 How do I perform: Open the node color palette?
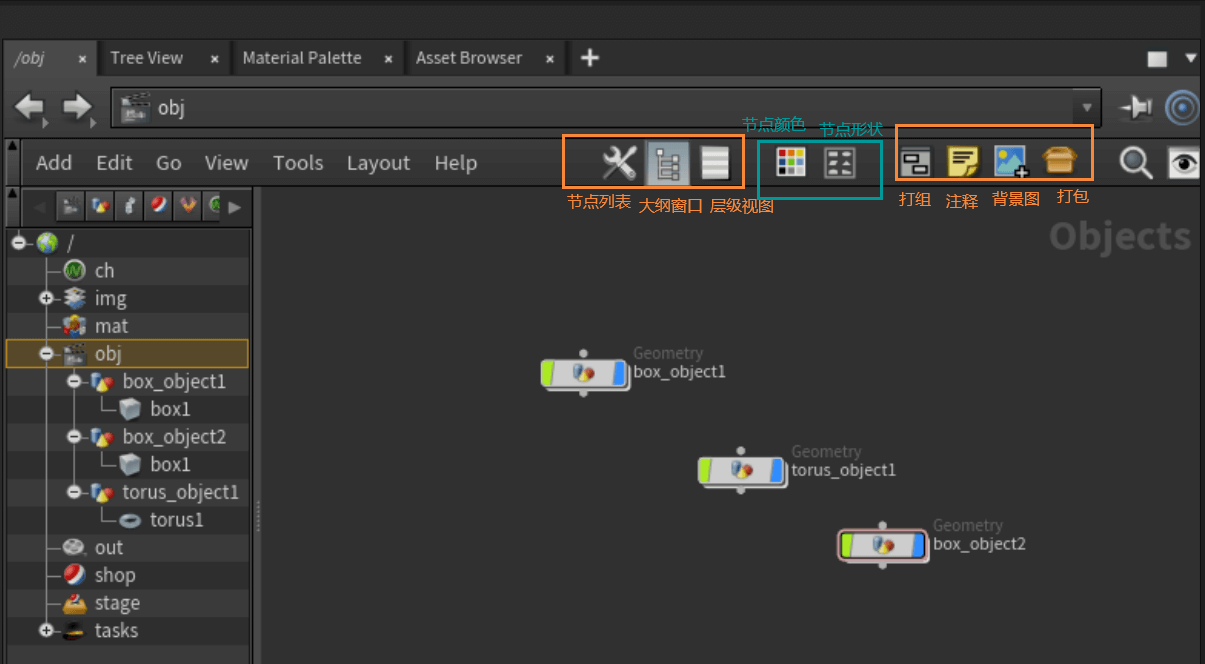pos(791,162)
